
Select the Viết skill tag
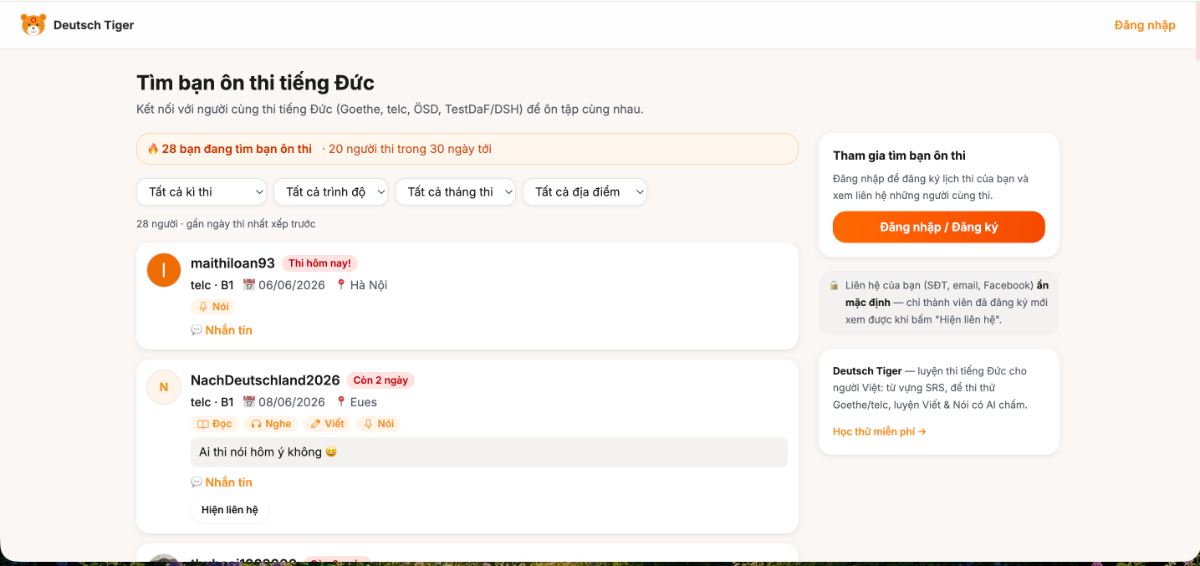pos(327,424)
